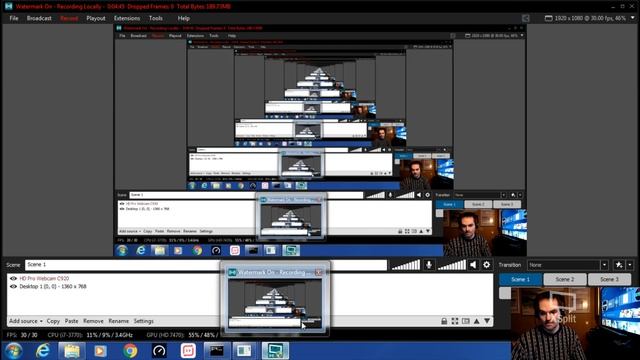Screen dimensions: 640x360
Task: Open audio settings gear icon
Action: point(487,265)
